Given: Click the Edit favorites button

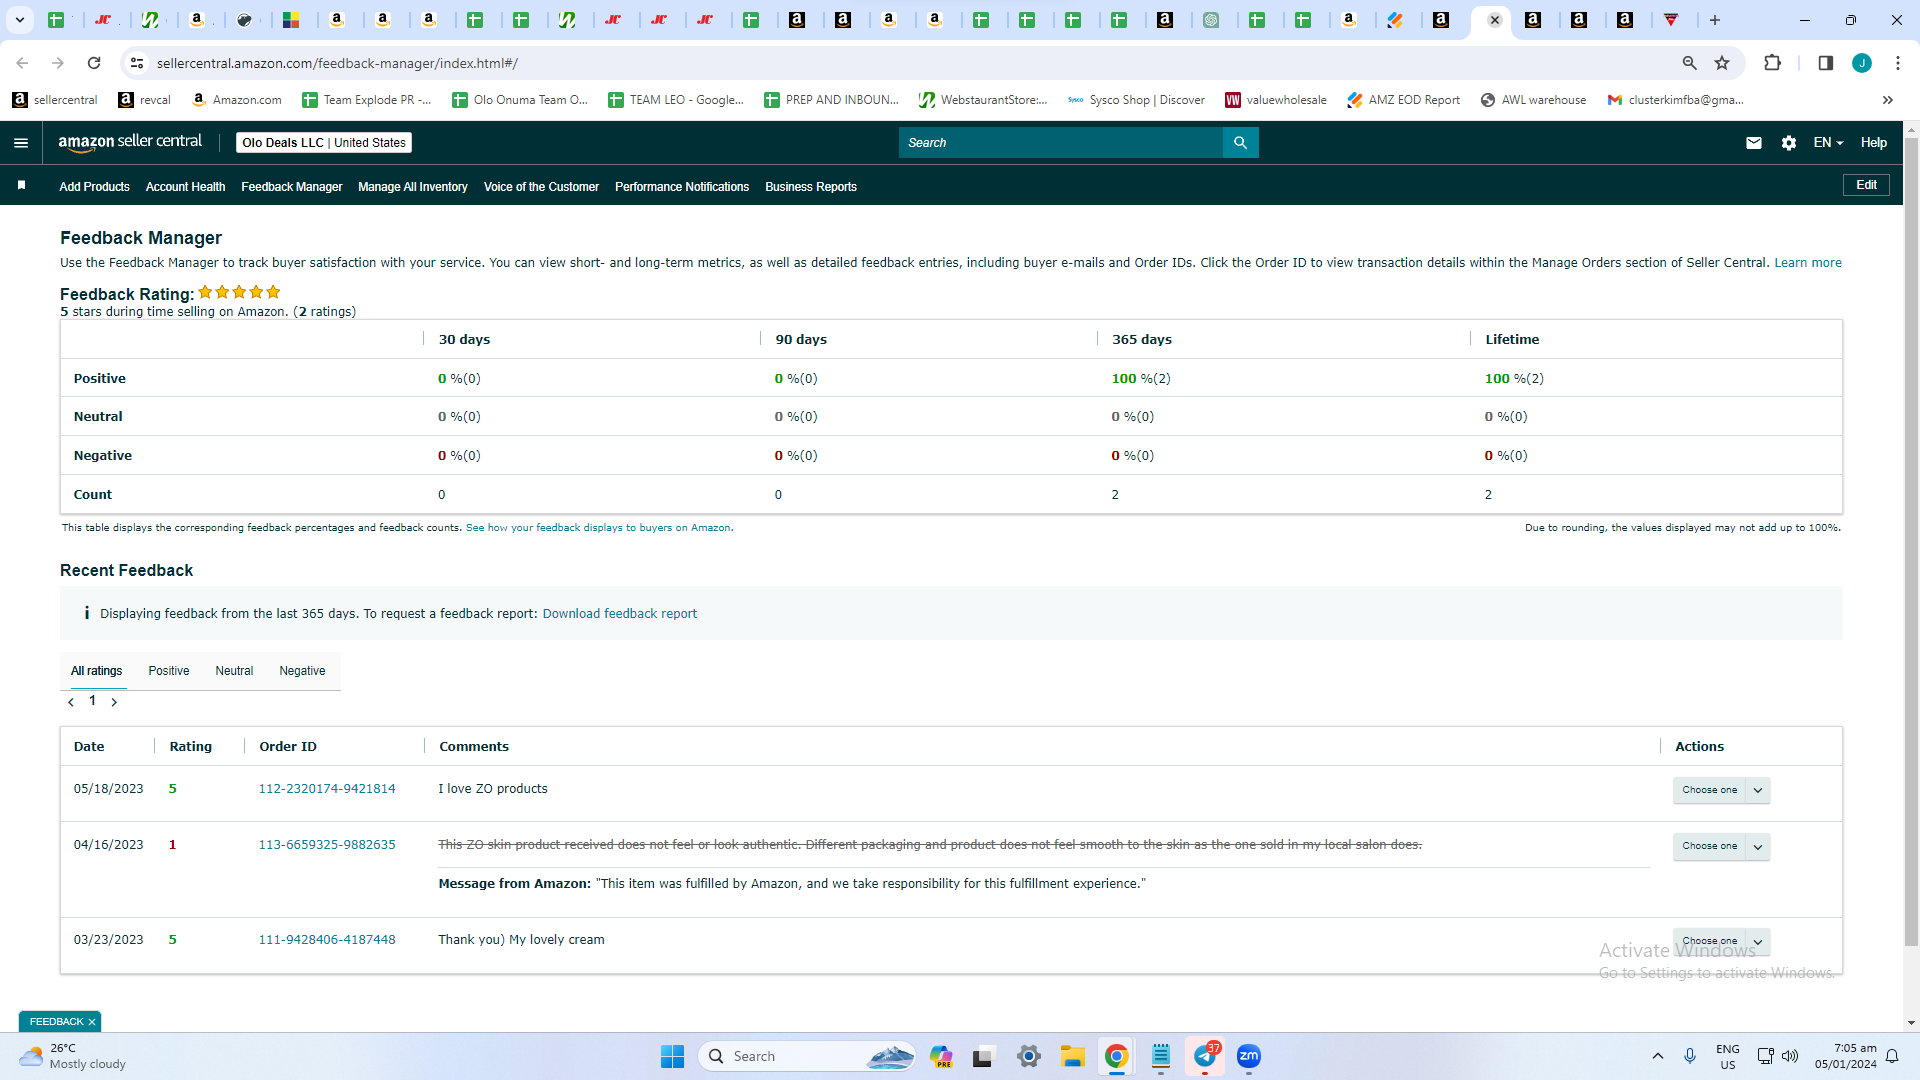Looking at the screenshot, I should (x=1866, y=185).
